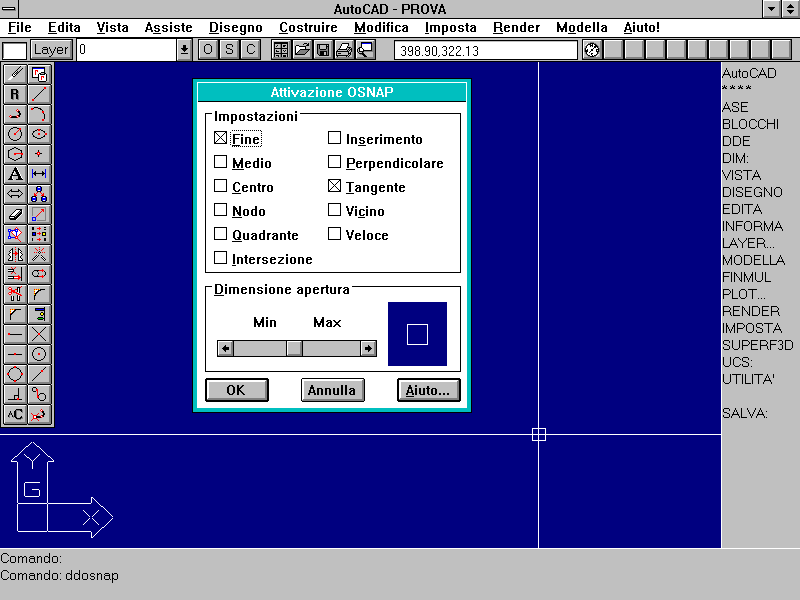Select the Circle tool in toolbox
Image resolution: width=800 pixels, height=600 pixels.
tap(15, 134)
